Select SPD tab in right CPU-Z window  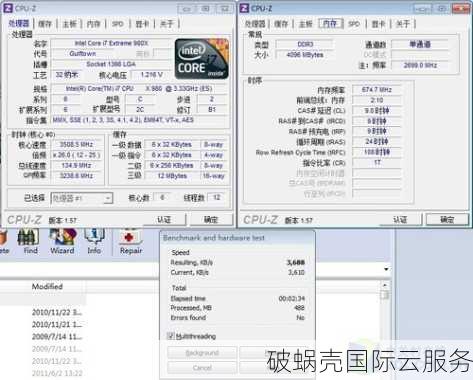(x=354, y=24)
